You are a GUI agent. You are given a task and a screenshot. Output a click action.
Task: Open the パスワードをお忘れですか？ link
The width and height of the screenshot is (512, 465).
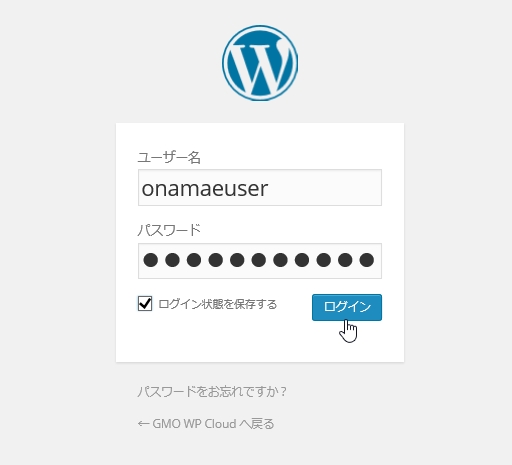pos(212,391)
